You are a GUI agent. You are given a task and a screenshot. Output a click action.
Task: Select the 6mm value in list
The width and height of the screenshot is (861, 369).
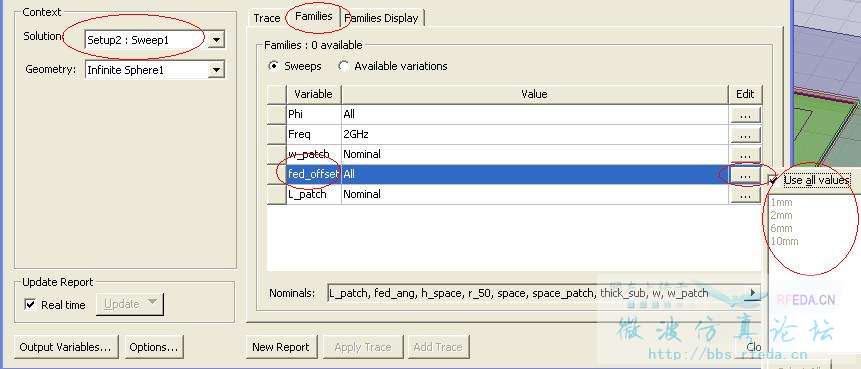(781, 228)
